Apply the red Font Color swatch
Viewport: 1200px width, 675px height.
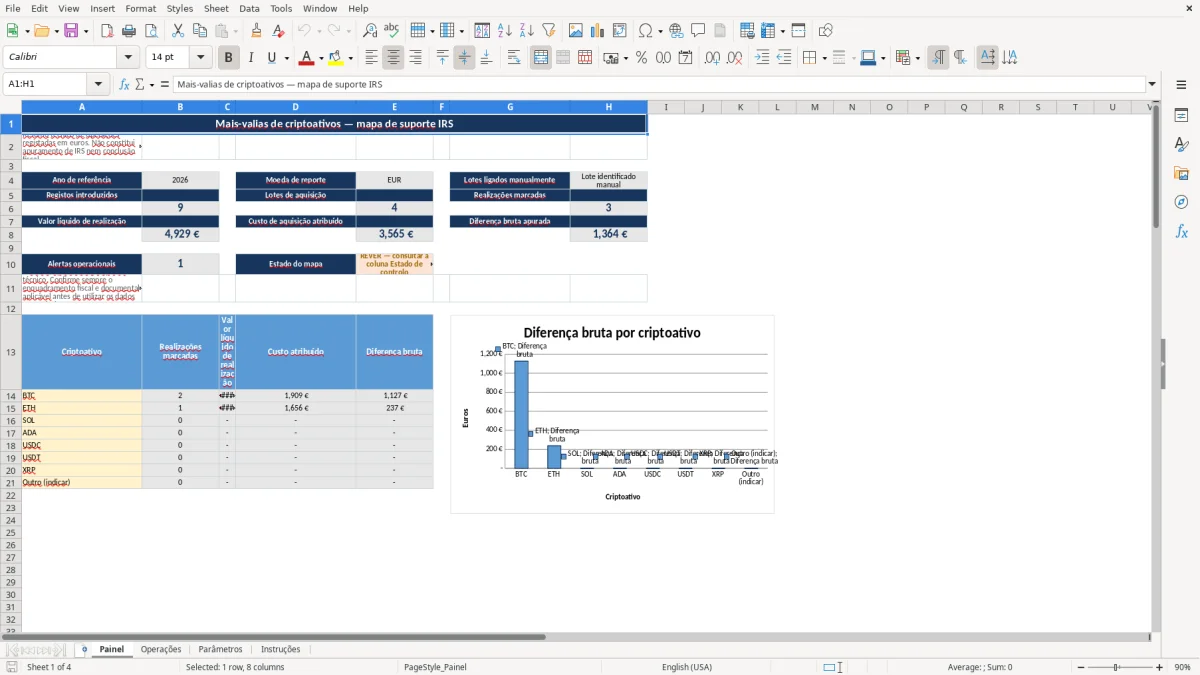pyautogui.click(x=306, y=58)
